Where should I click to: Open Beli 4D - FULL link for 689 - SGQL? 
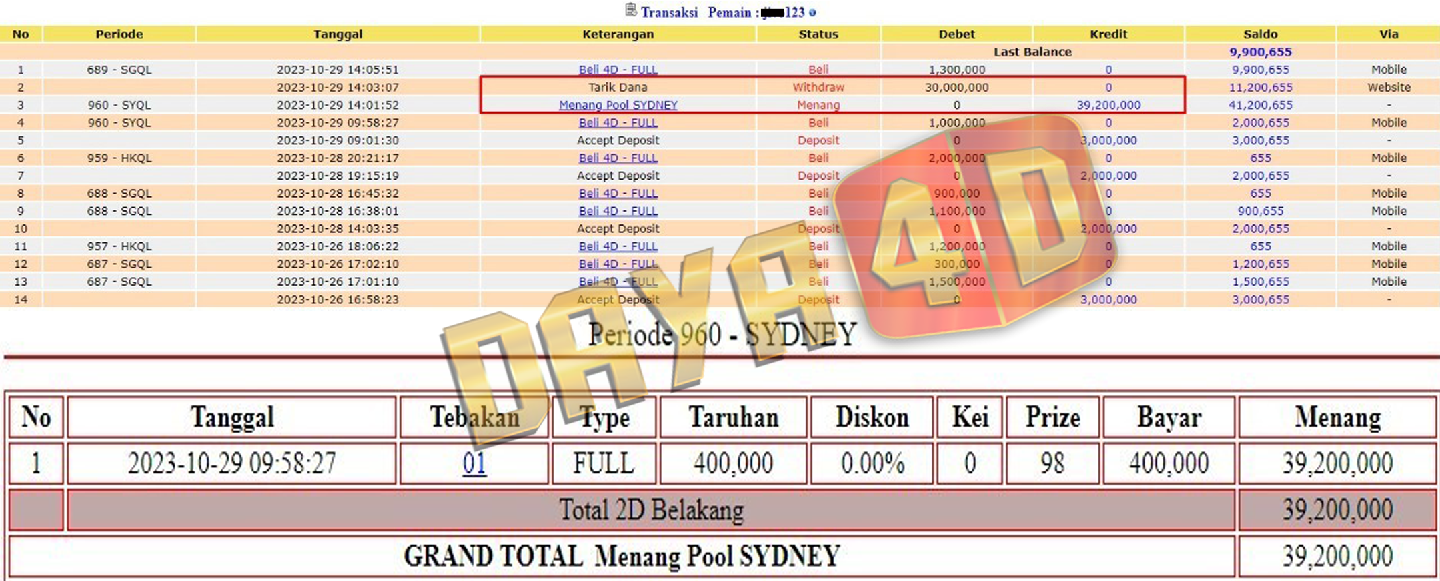tap(618, 70)
